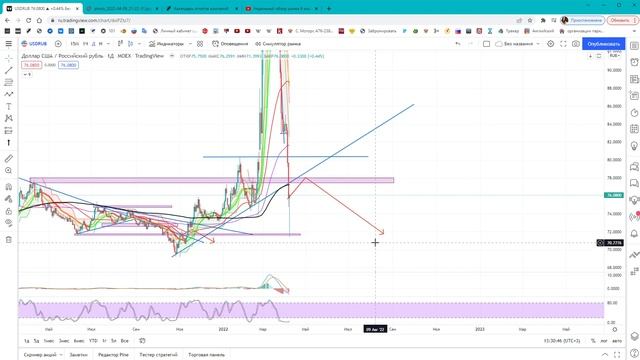The width and height of the screenshot is (640, 360).
Task: Remove drawings with trash icon
Action: [9, 240]
